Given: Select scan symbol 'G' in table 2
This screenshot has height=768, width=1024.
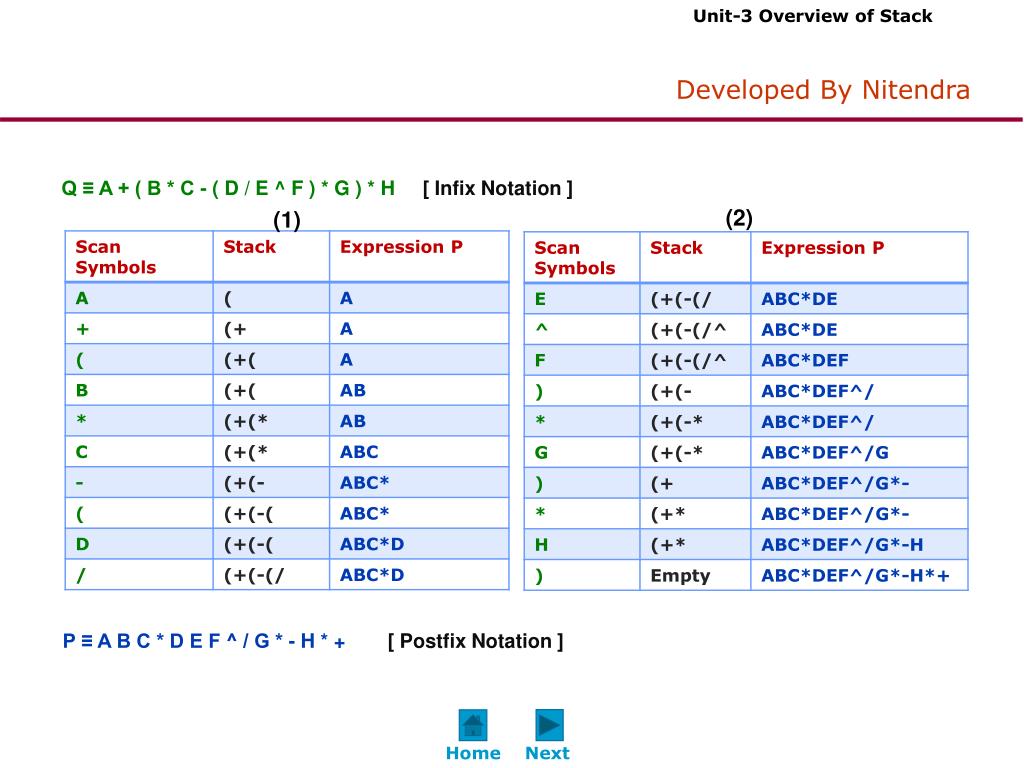Looking at the screenshot, I should (541, 453).
